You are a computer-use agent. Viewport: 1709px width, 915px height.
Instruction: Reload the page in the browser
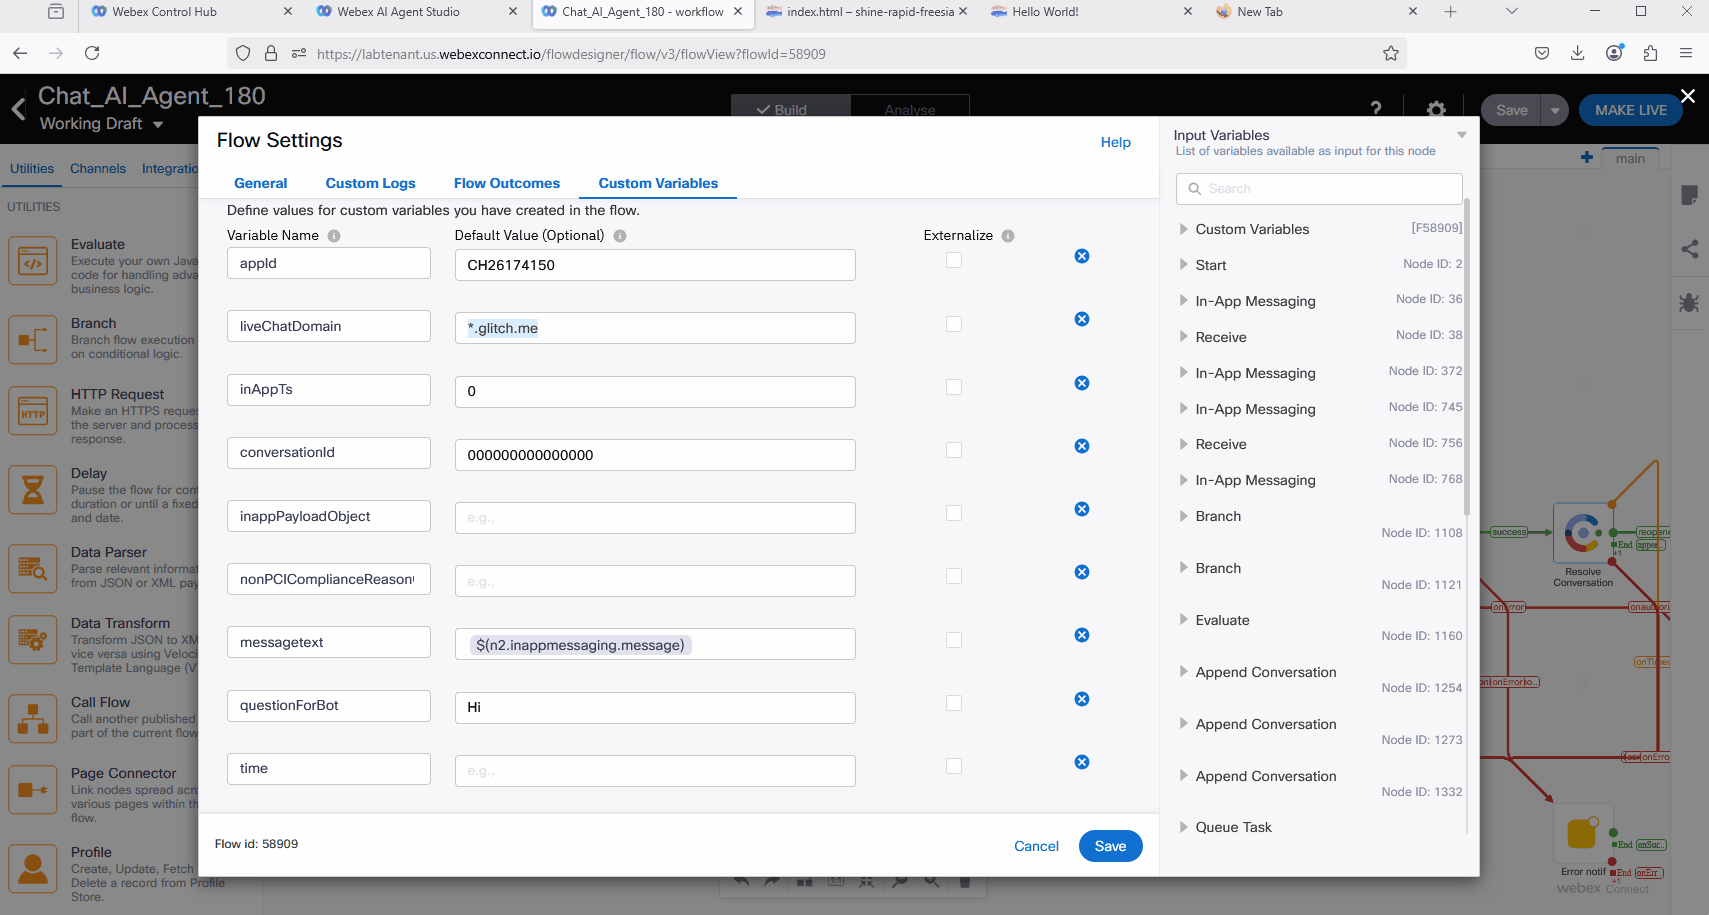click(x=92, y=53)
